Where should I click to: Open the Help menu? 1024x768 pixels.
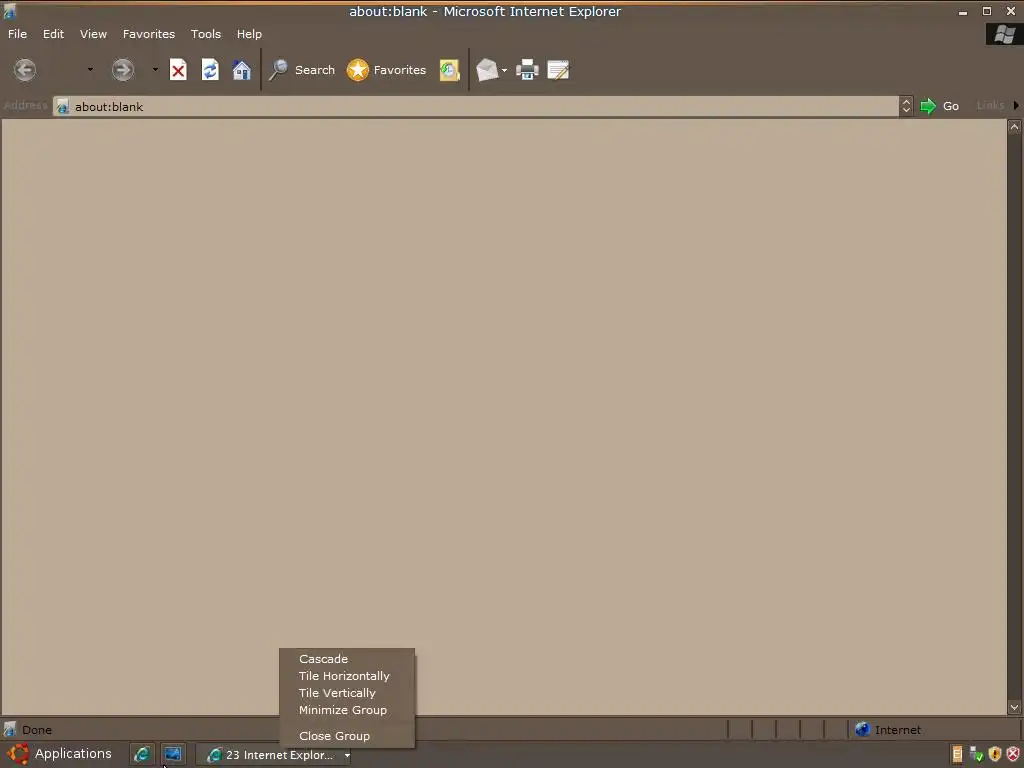point(249,34)
